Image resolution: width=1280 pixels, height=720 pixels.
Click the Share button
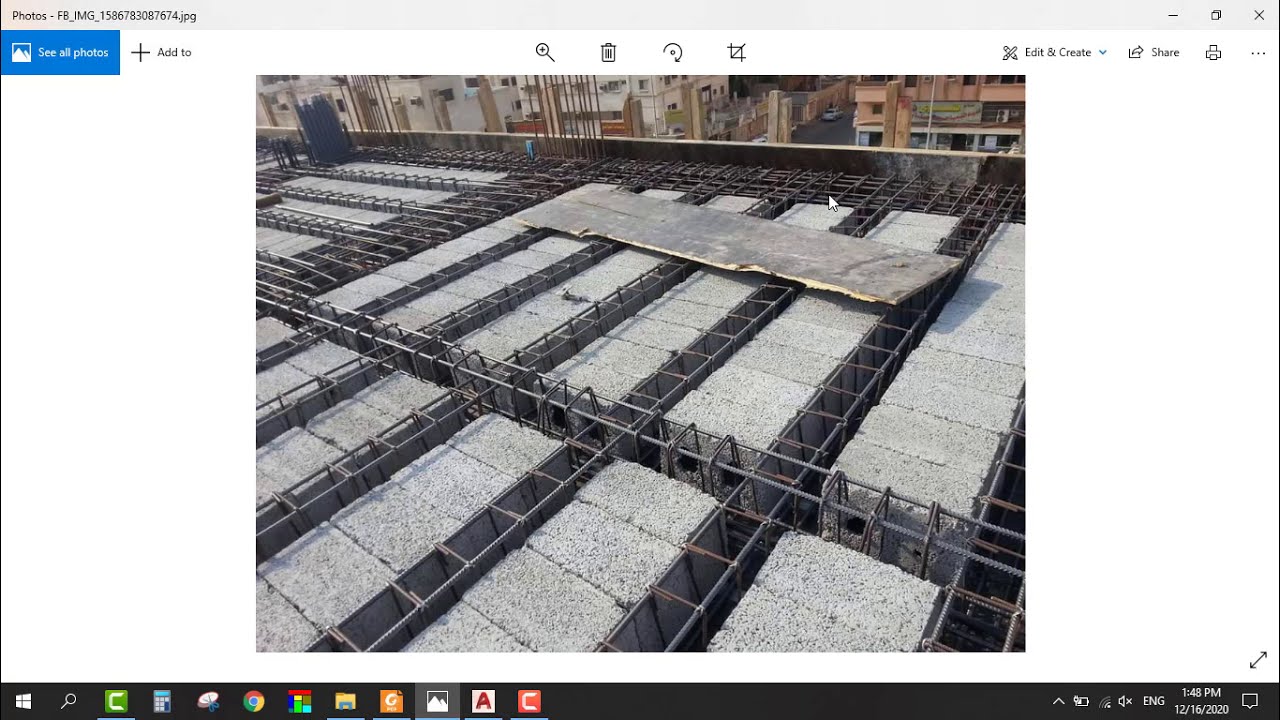(1154, 52)
